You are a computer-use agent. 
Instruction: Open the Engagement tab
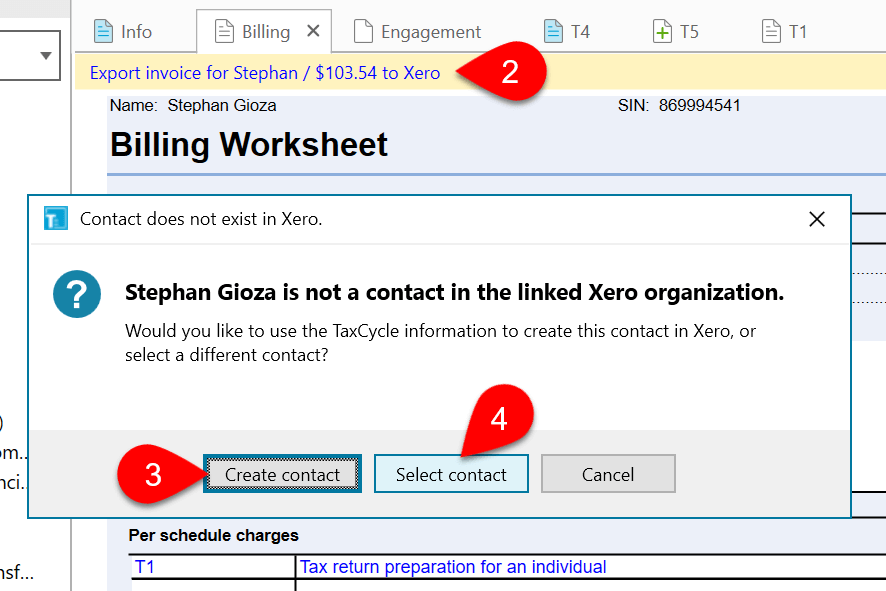point(418,32)
